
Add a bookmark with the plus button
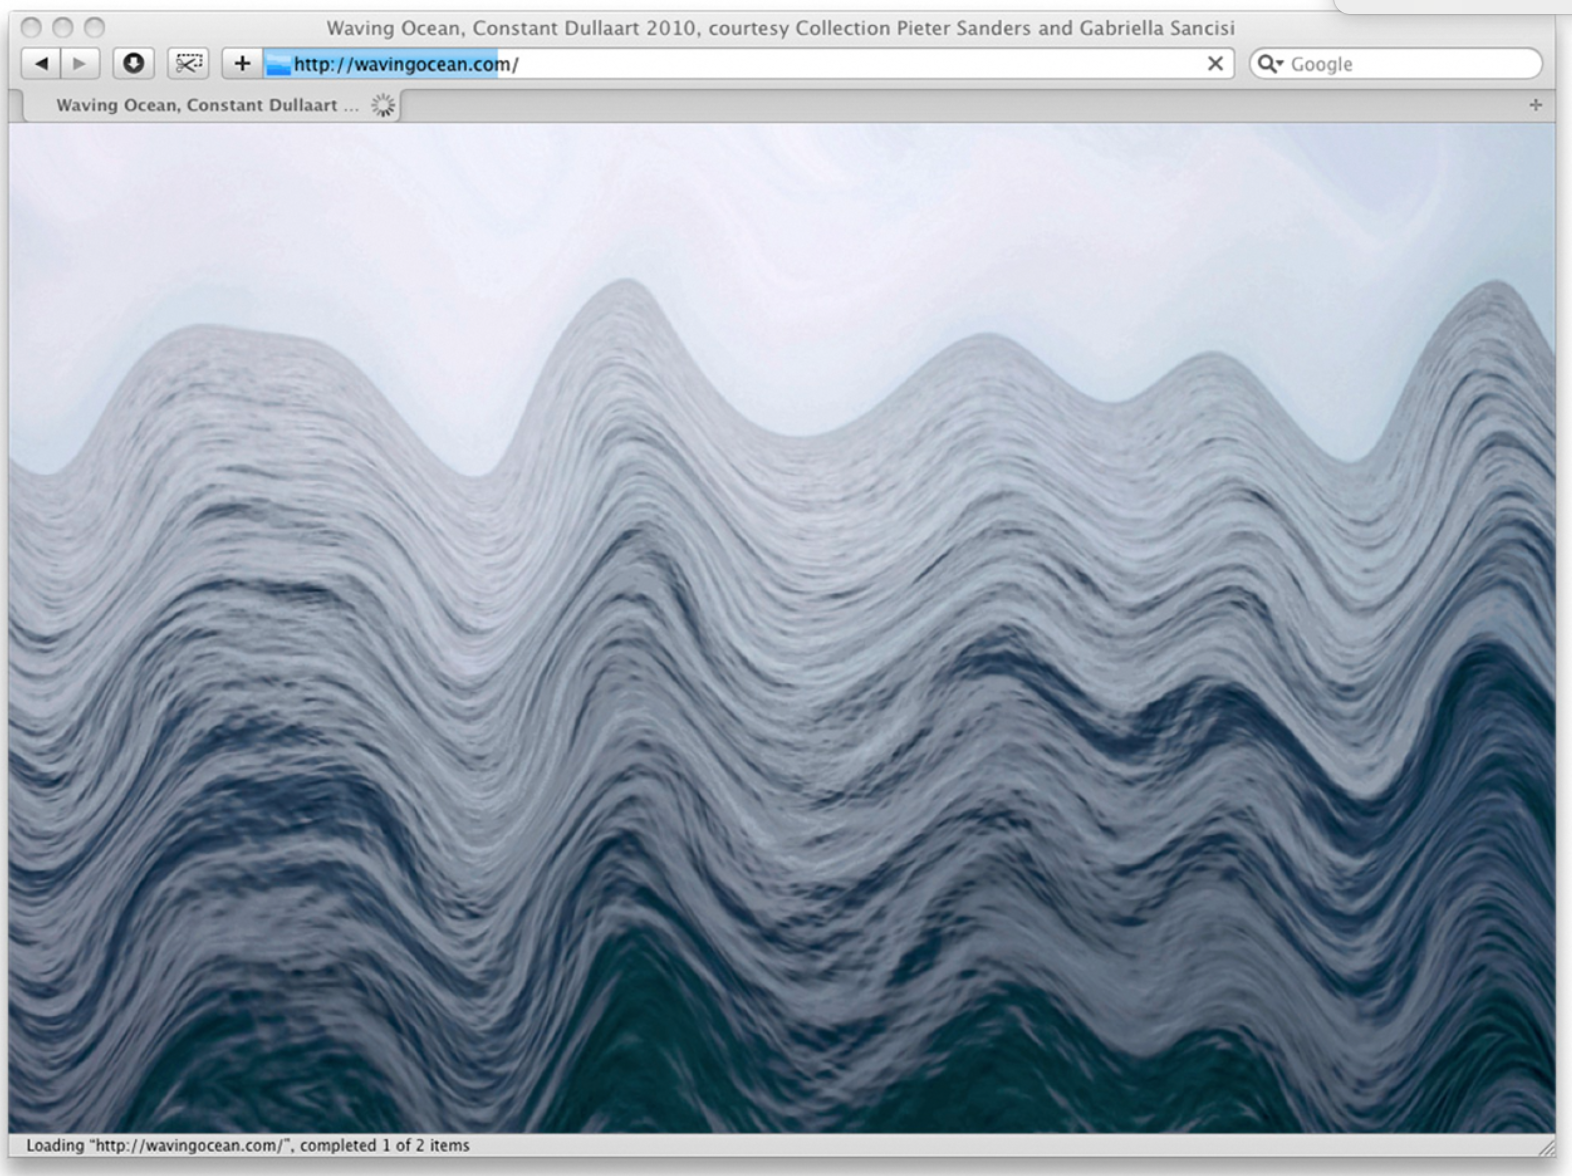[x=242, y=64]
